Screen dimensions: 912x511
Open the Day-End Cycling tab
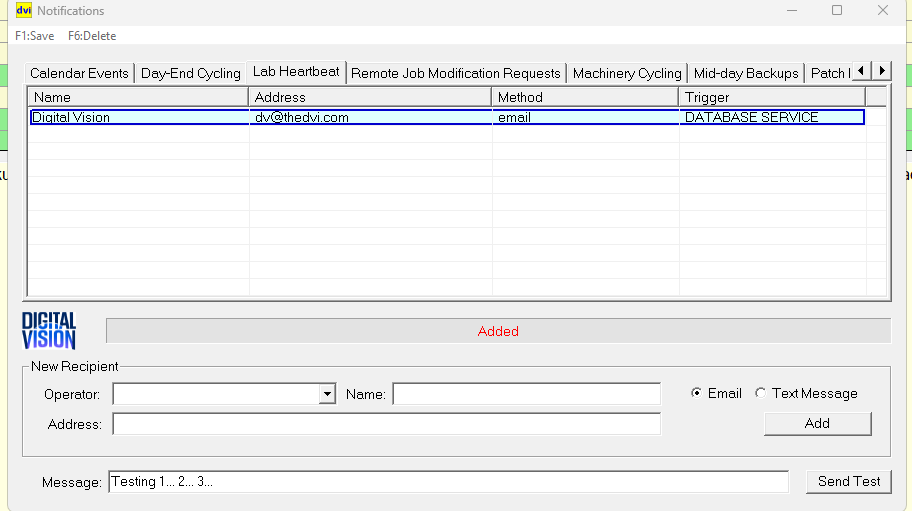click(x=190, y=73)
